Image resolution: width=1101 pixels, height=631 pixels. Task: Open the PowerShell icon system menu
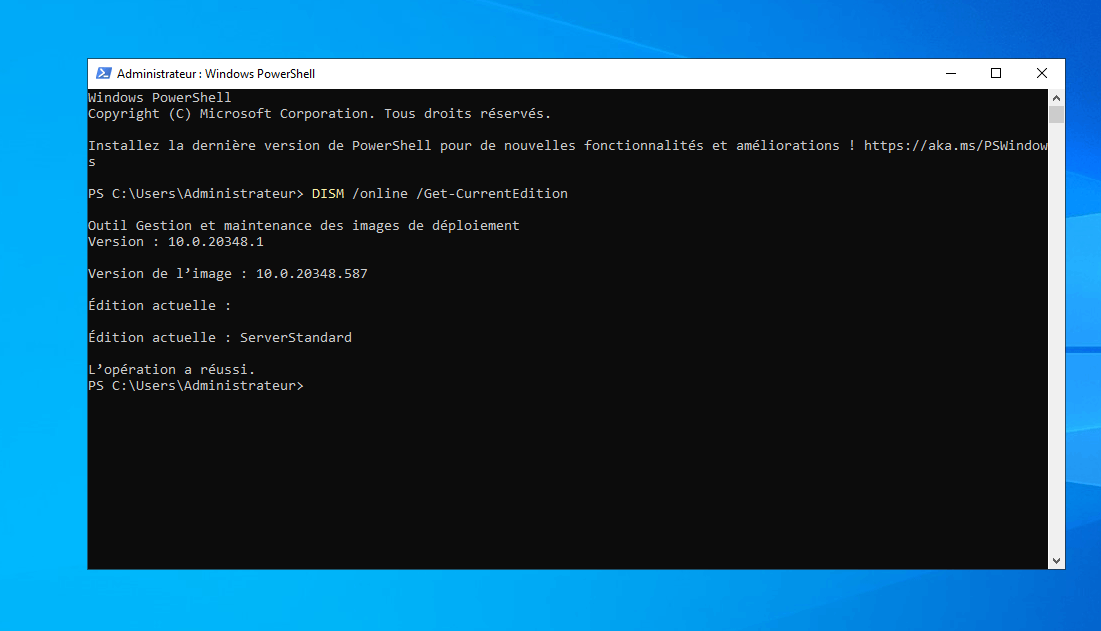point(103,74)
